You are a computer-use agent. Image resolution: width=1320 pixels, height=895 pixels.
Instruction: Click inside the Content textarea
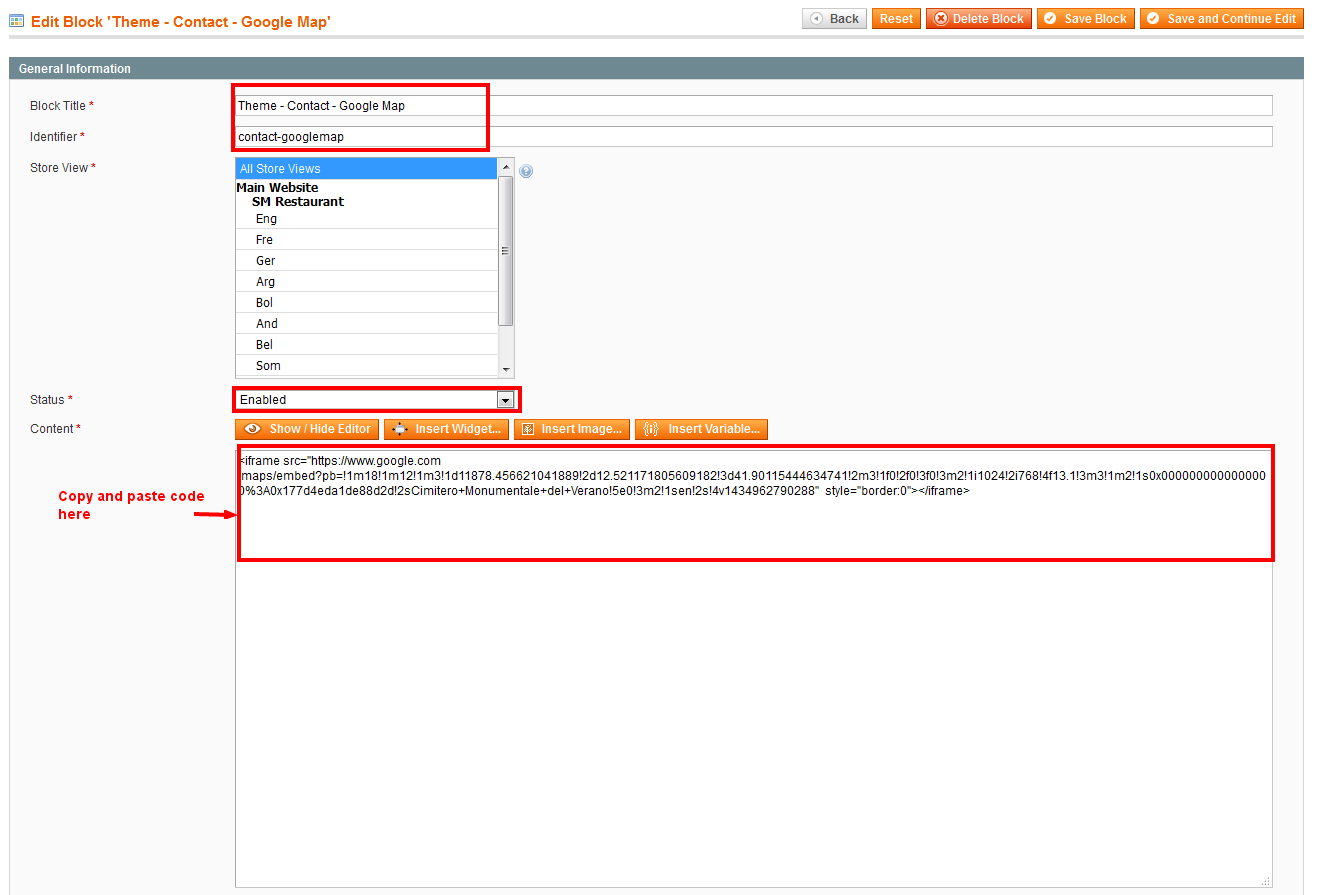(x=754, y=668)
